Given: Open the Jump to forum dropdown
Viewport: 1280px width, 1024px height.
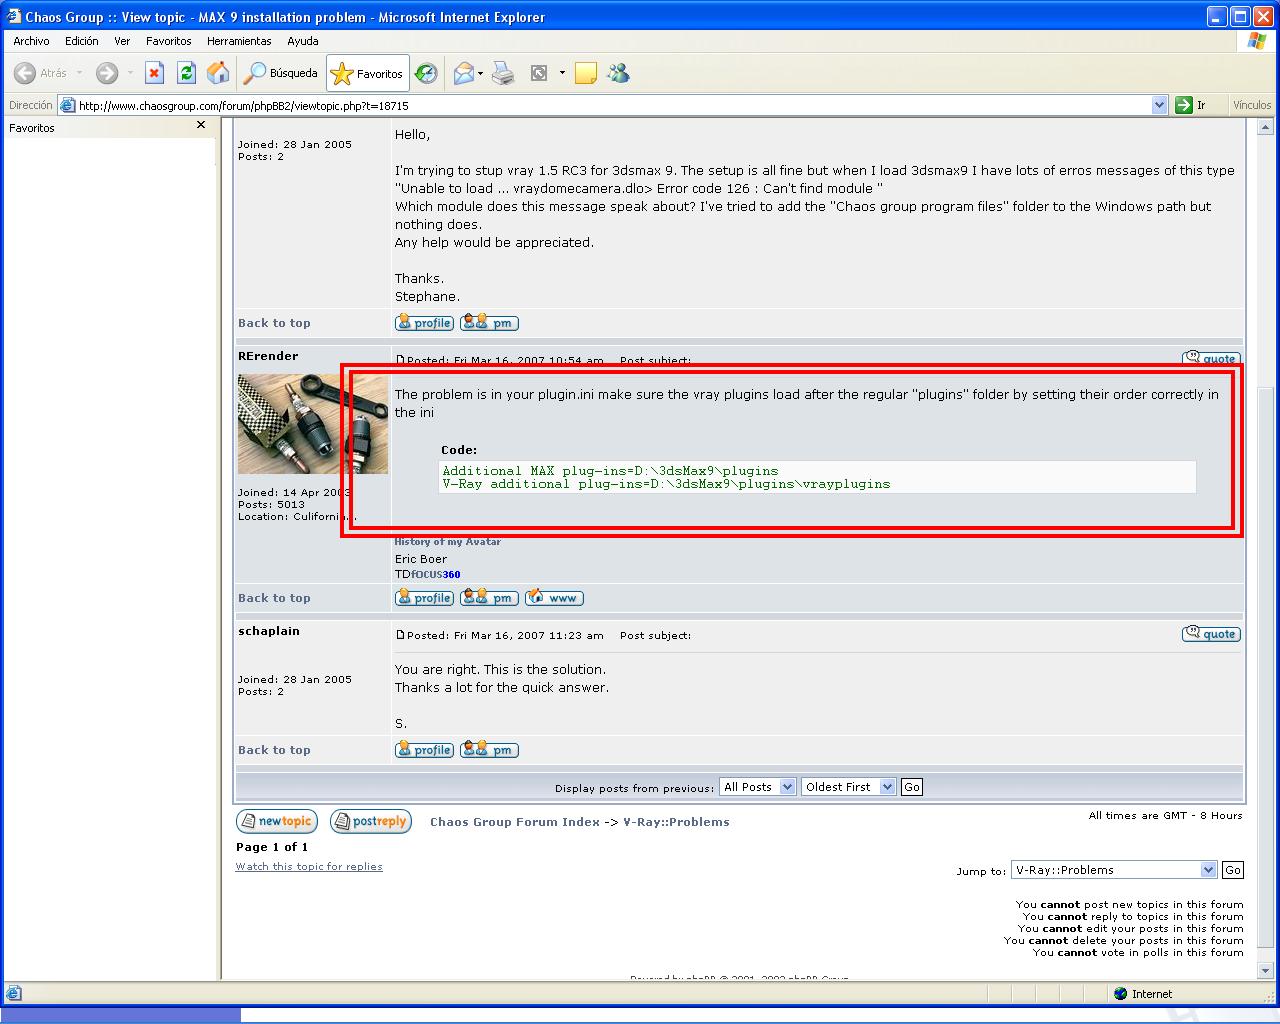Looking at the screenshot, I should 1113,870.
